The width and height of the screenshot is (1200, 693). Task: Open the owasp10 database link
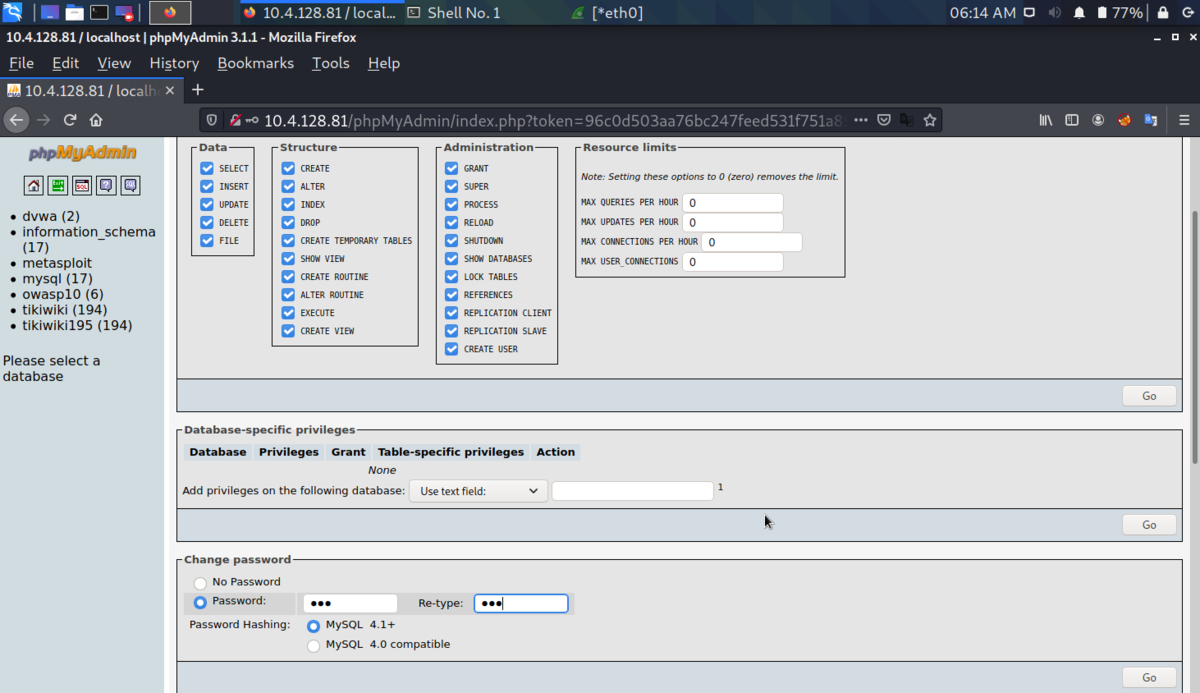point(62,294)
